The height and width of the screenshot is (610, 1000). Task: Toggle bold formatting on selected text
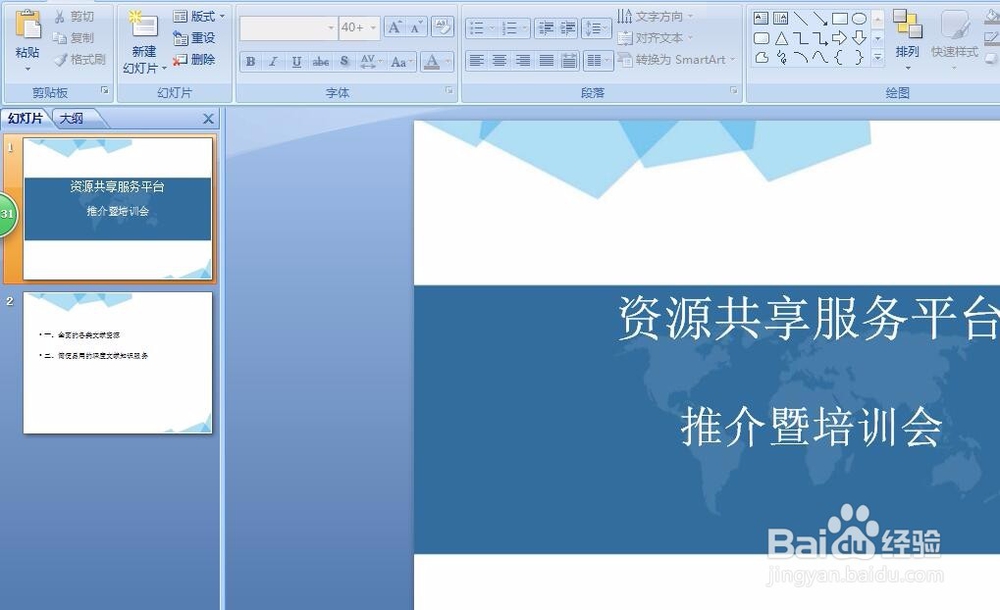pos(250,61)
